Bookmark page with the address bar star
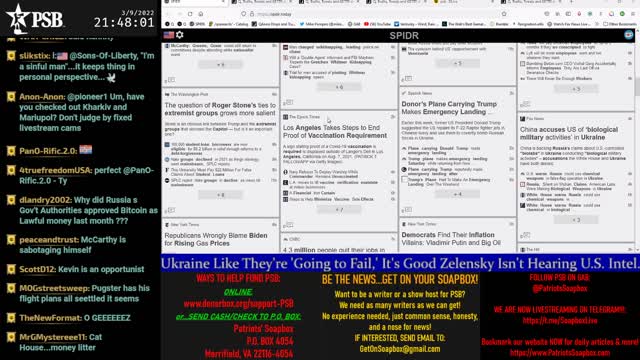The image size is (640, 360). point(504,14)
